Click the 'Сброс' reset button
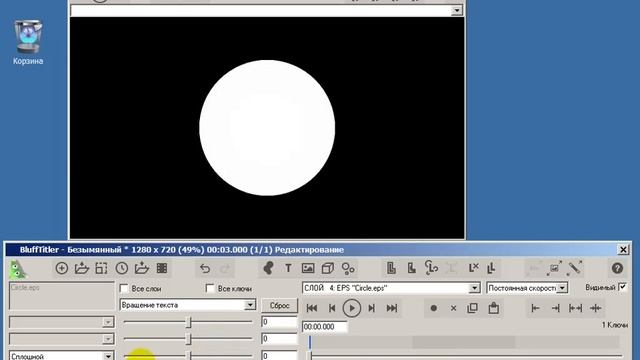 [x=280, y=305]
